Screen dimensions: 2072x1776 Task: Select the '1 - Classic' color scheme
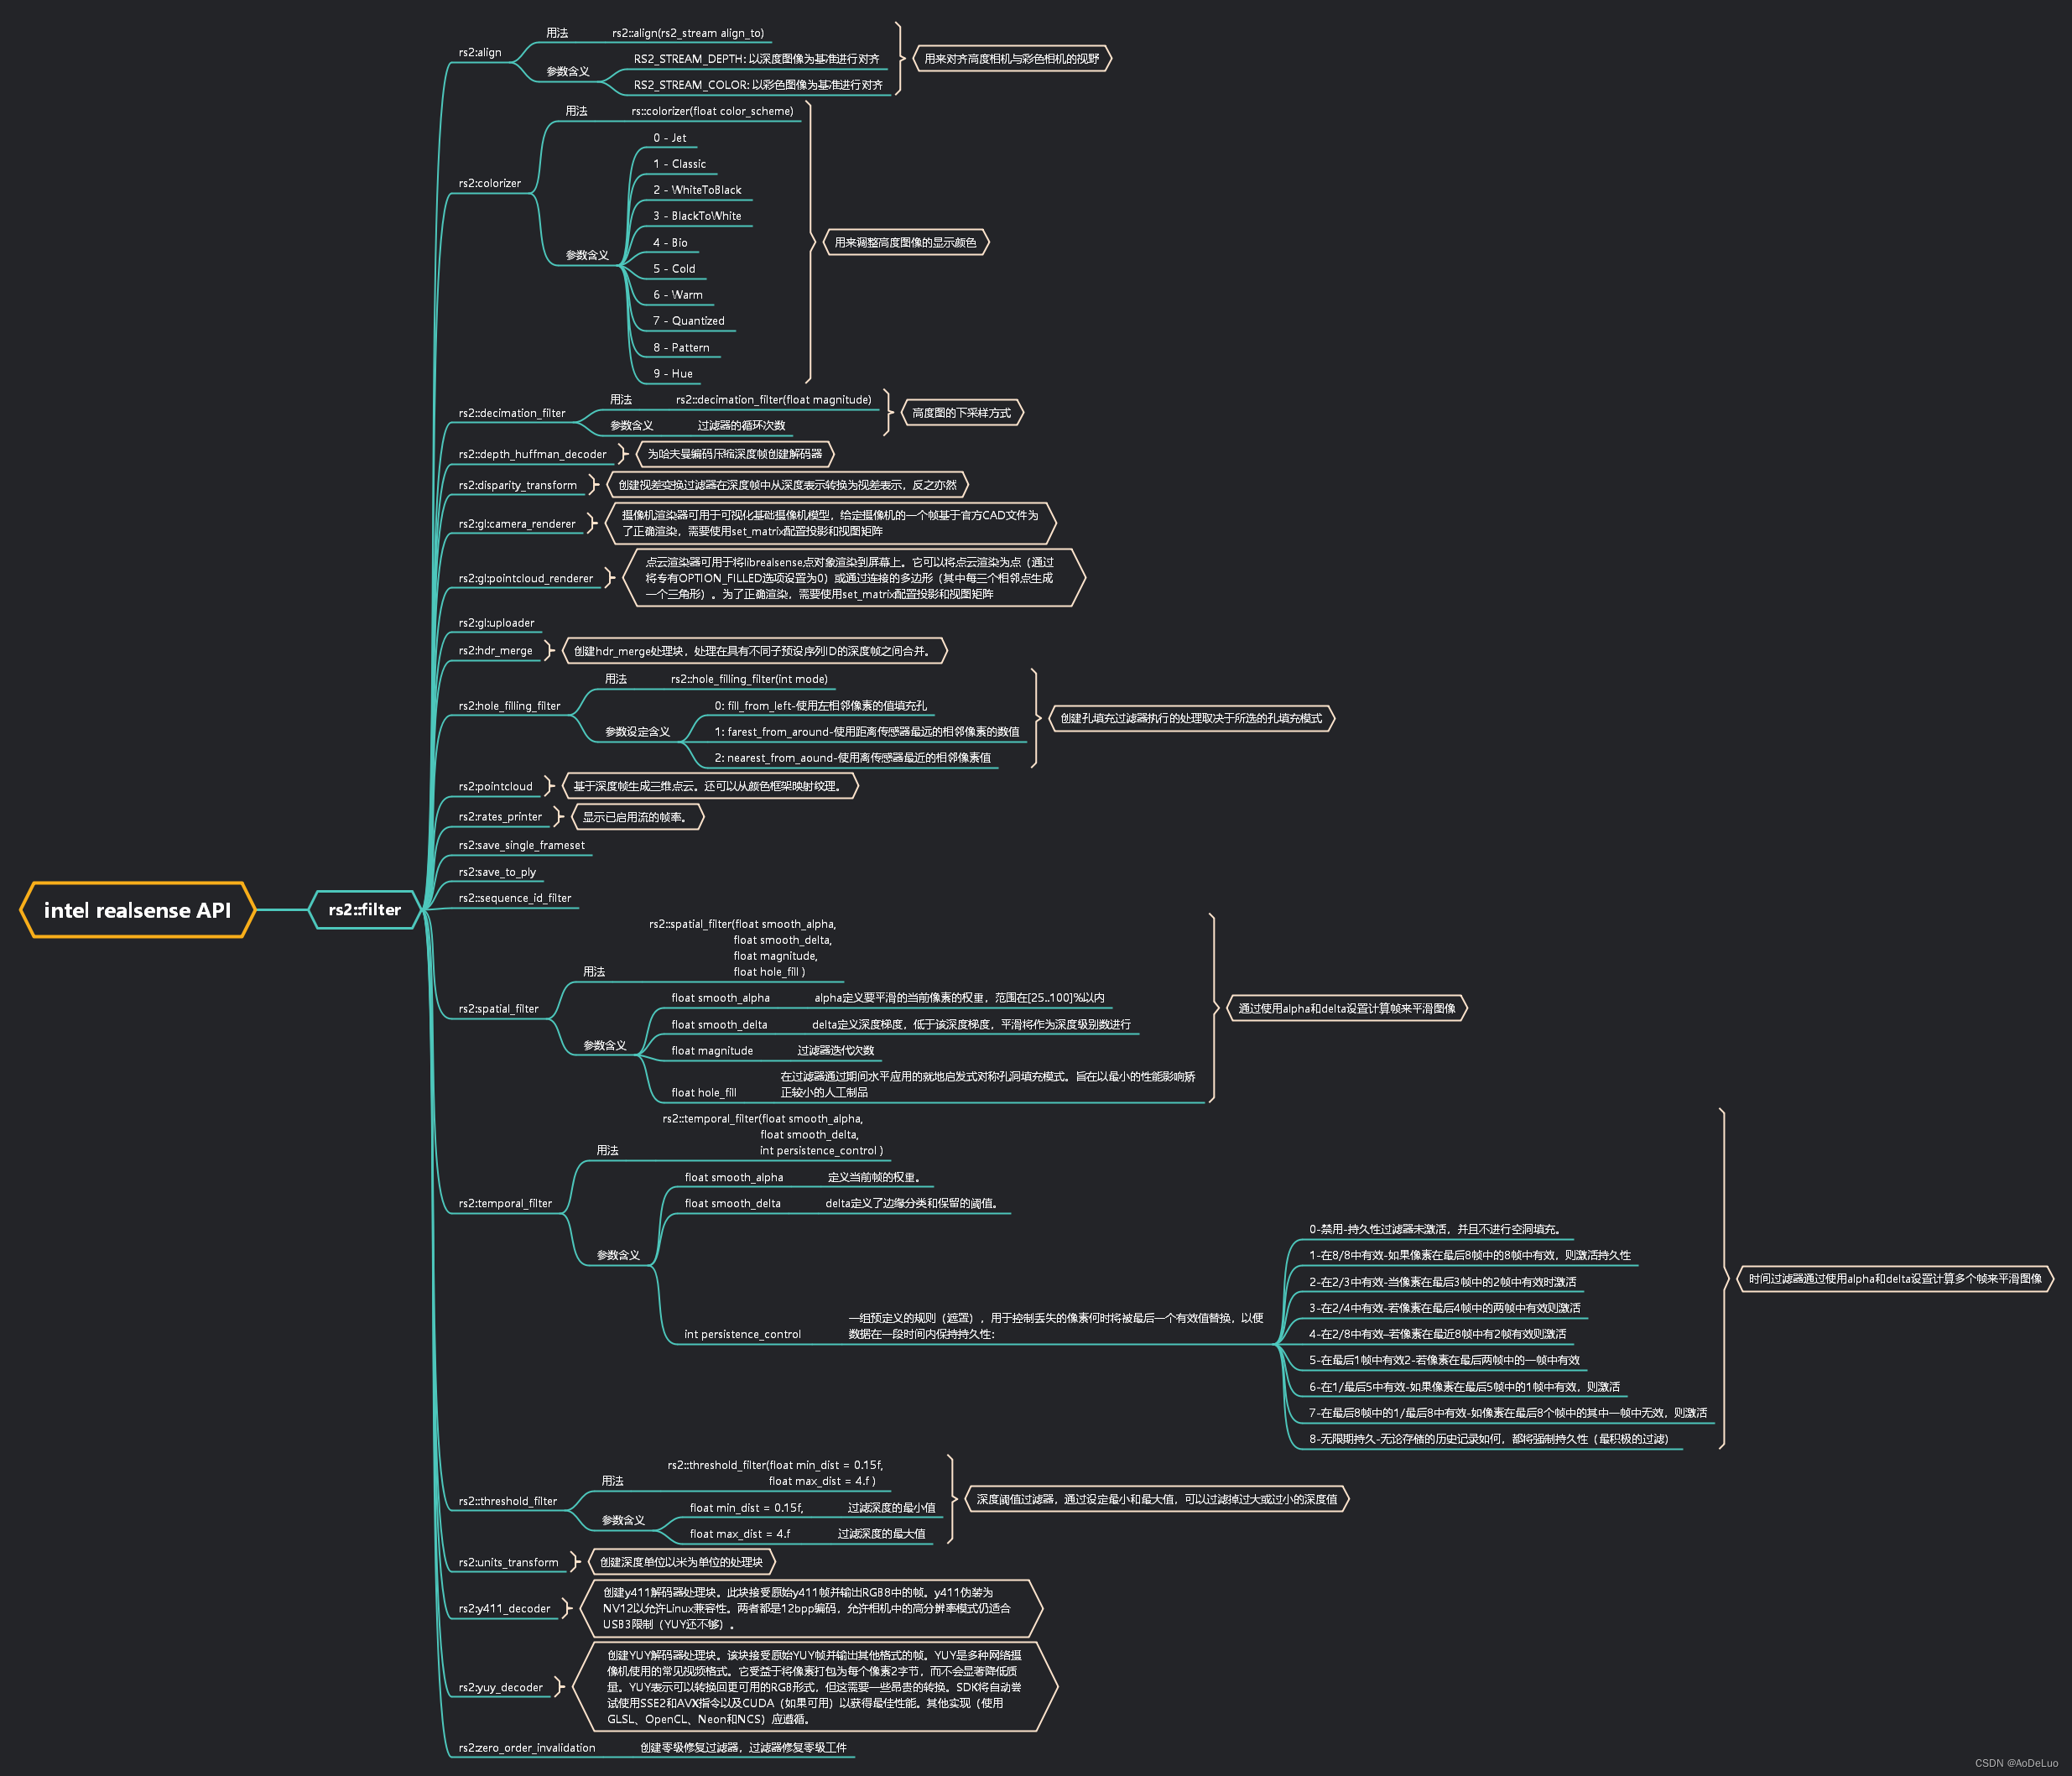tap(680, 164)
